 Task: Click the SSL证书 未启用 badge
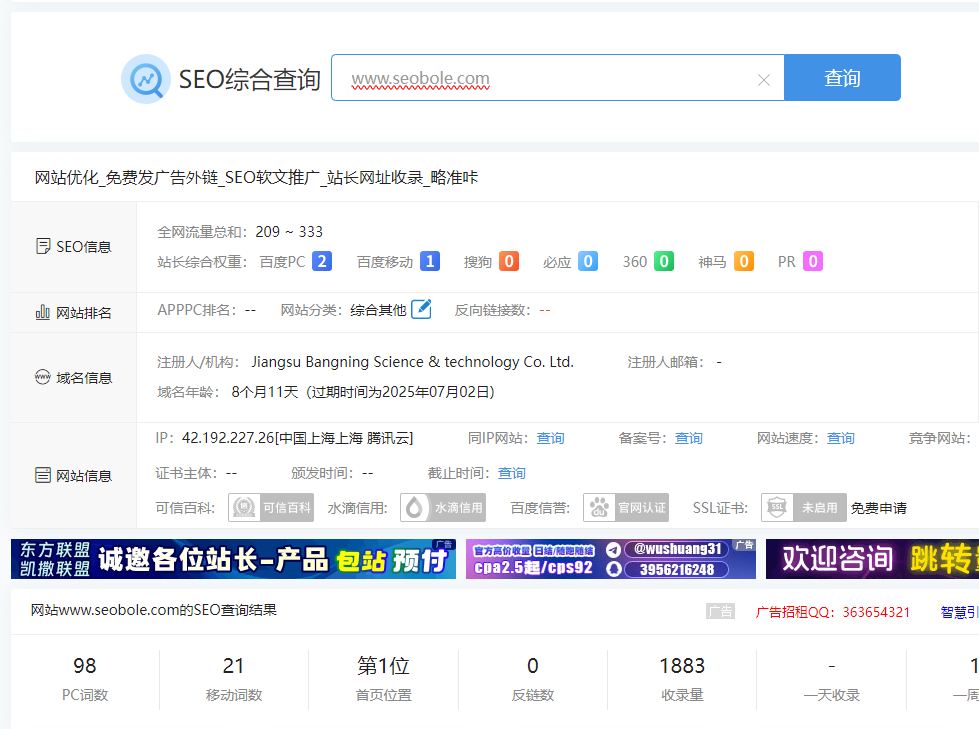804,507
